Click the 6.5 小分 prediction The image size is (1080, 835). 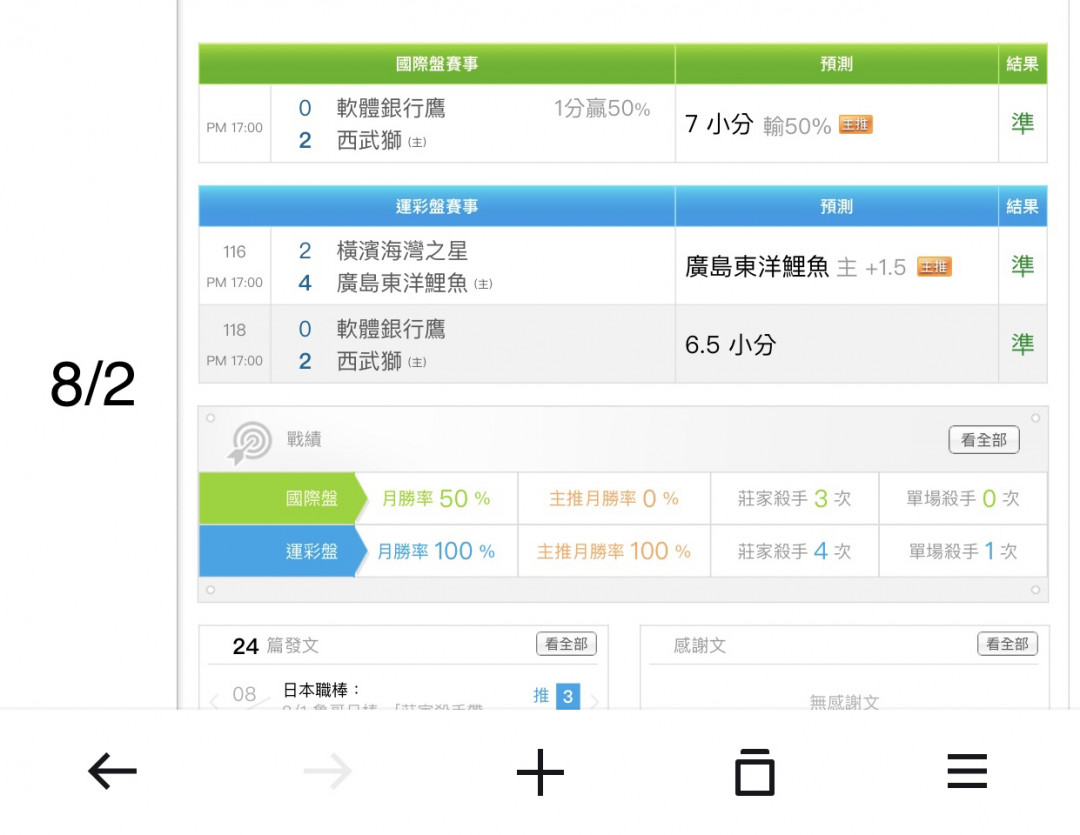point(730,344)
